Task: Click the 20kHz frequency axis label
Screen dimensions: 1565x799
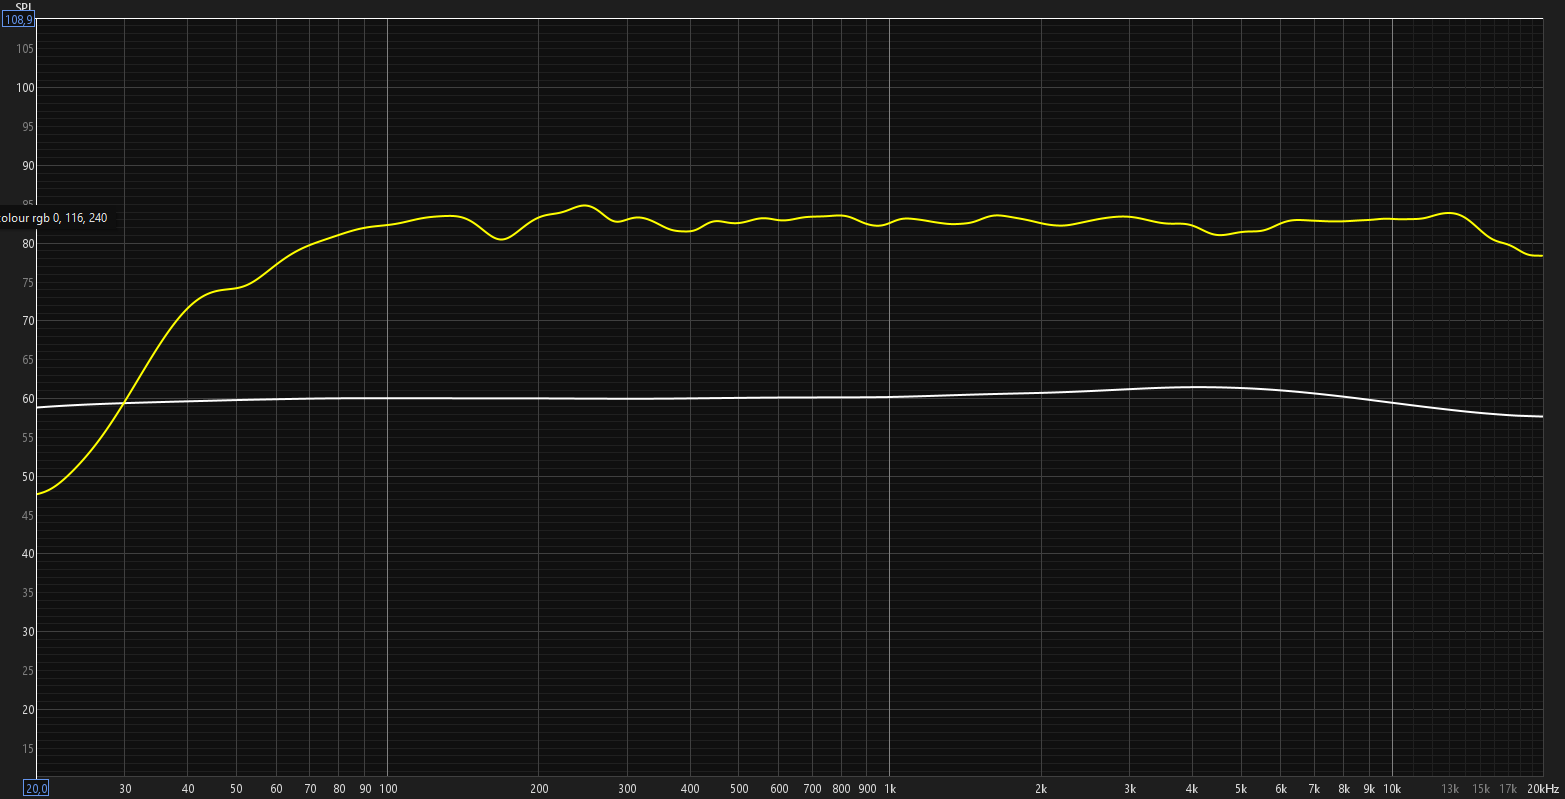Action: [x=1543, y=789]
